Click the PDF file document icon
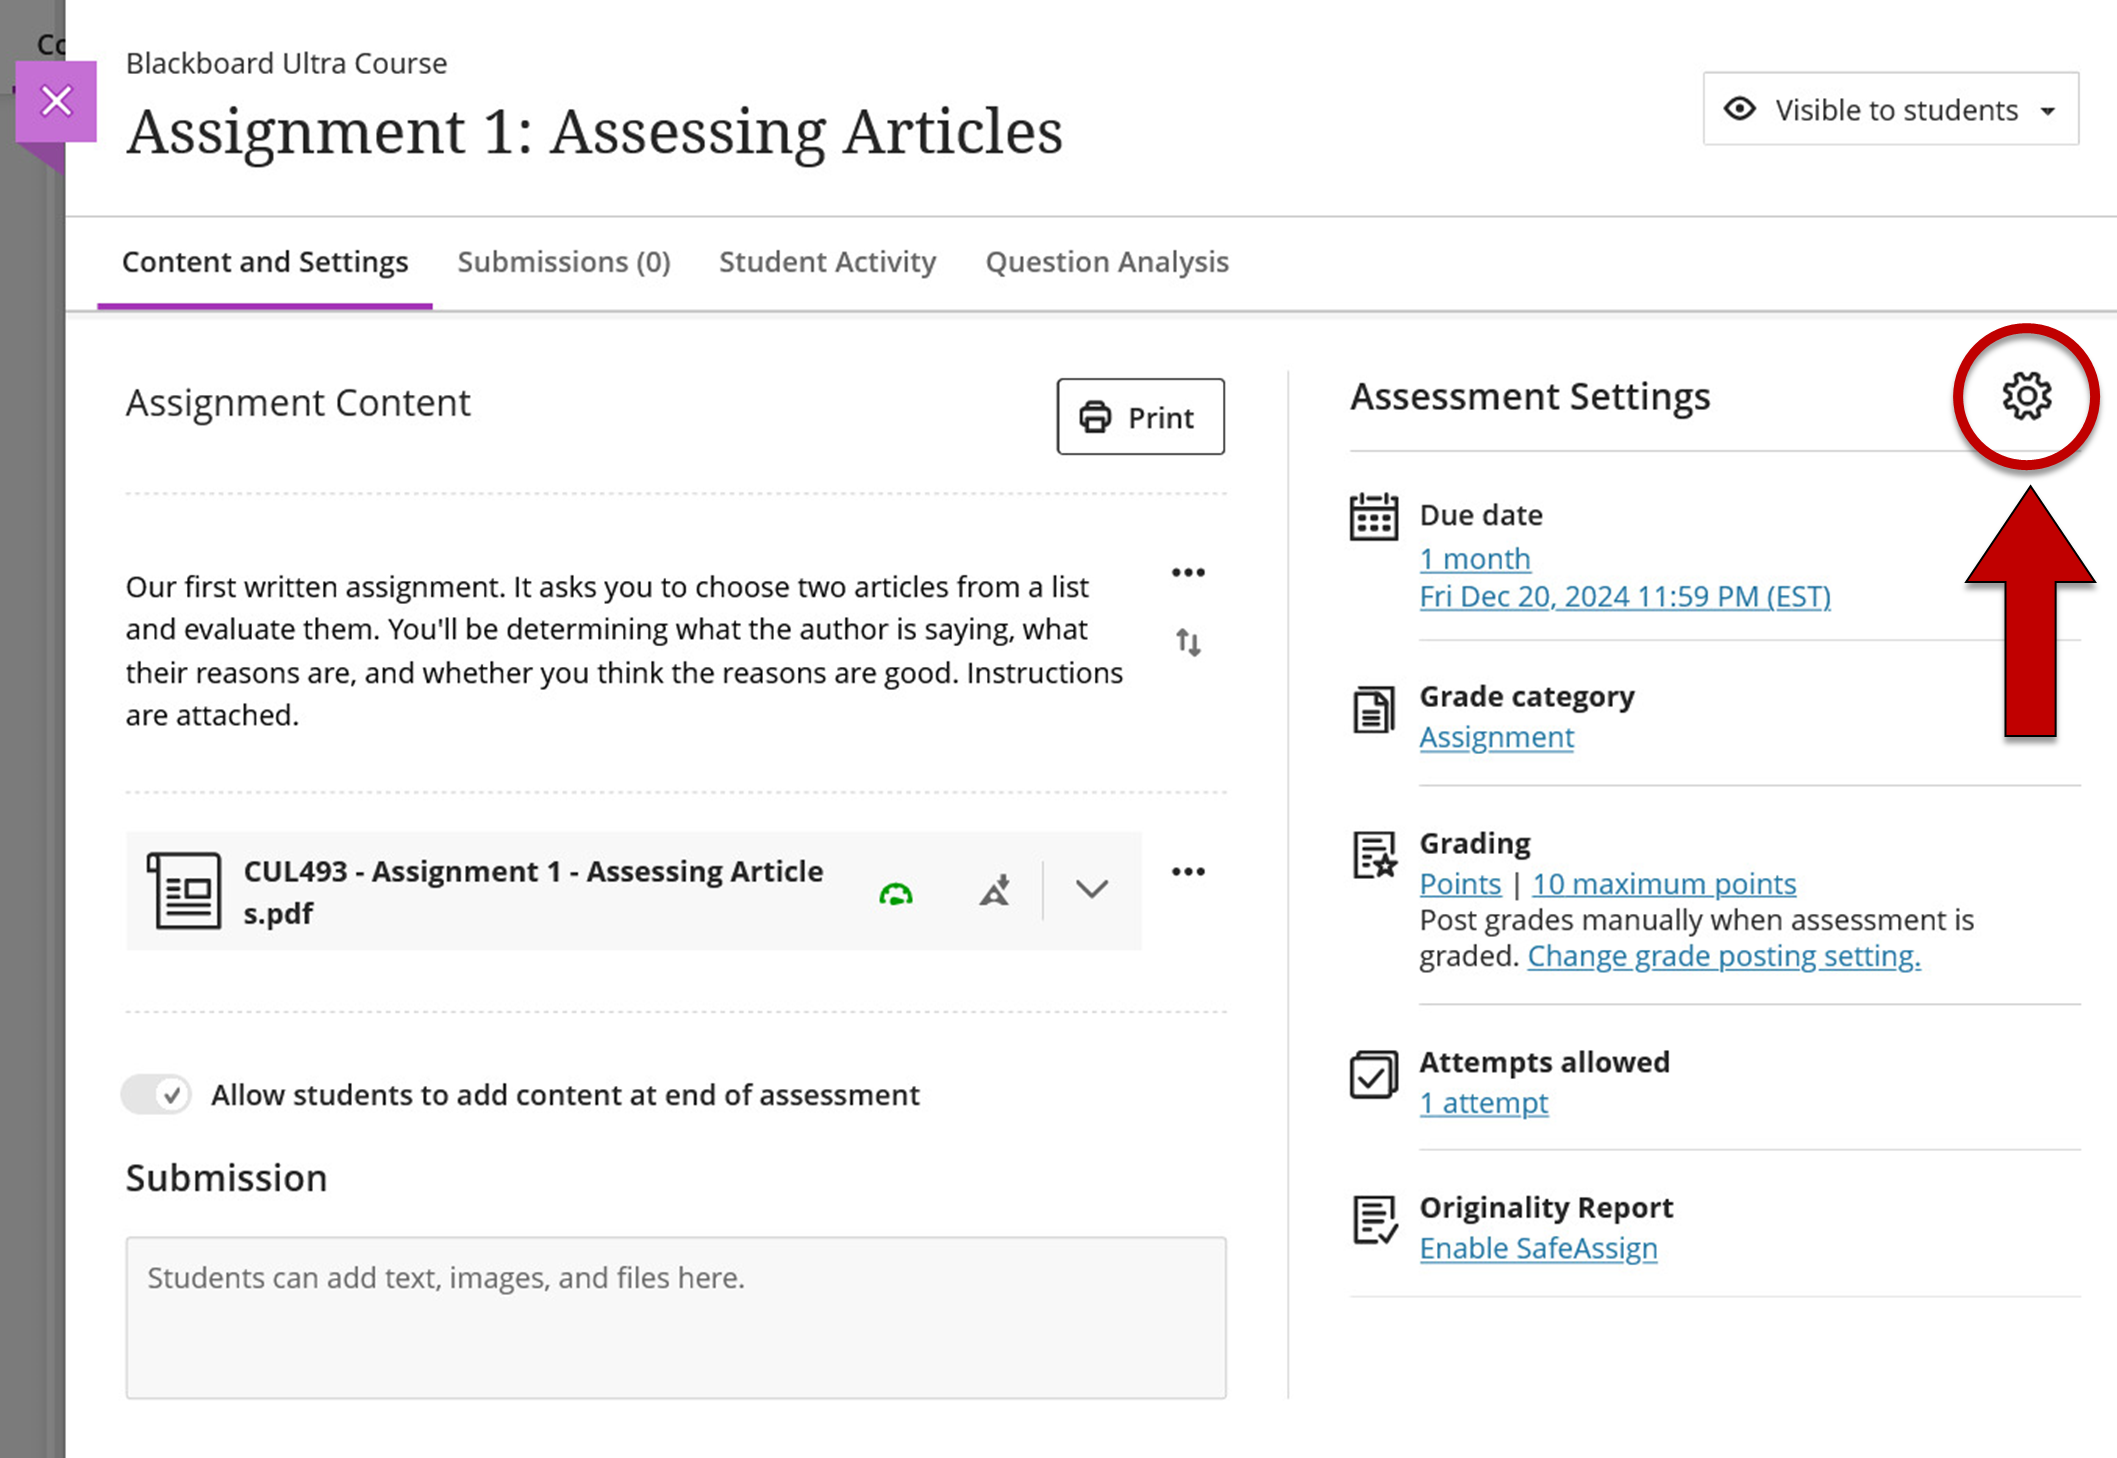The image size is (2117, 1458). pyautogui.click(x=184, y=890)
